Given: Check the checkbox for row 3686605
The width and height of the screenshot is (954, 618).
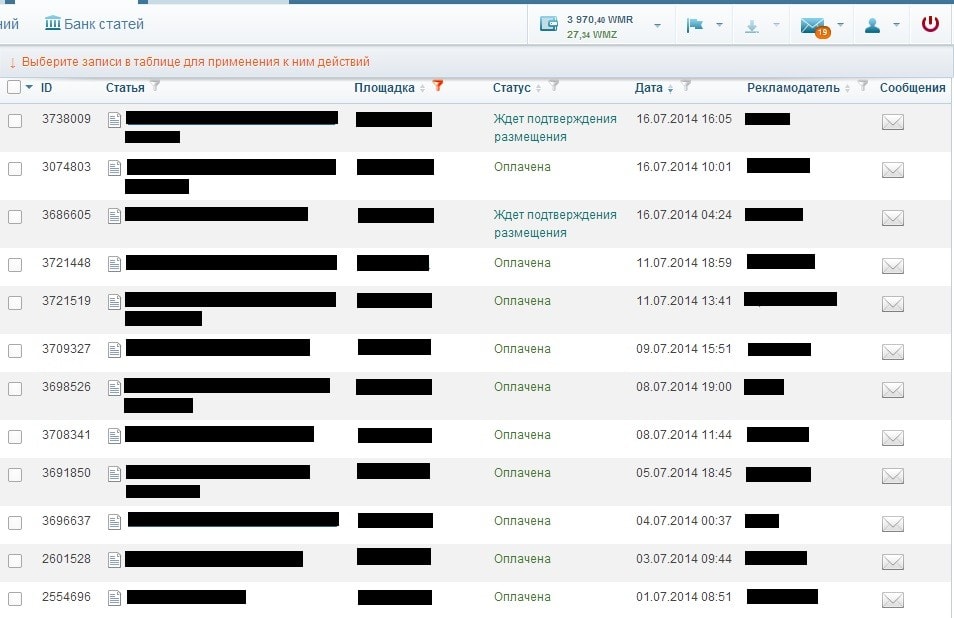Looking at the screenshot, I should pos(15,217).
